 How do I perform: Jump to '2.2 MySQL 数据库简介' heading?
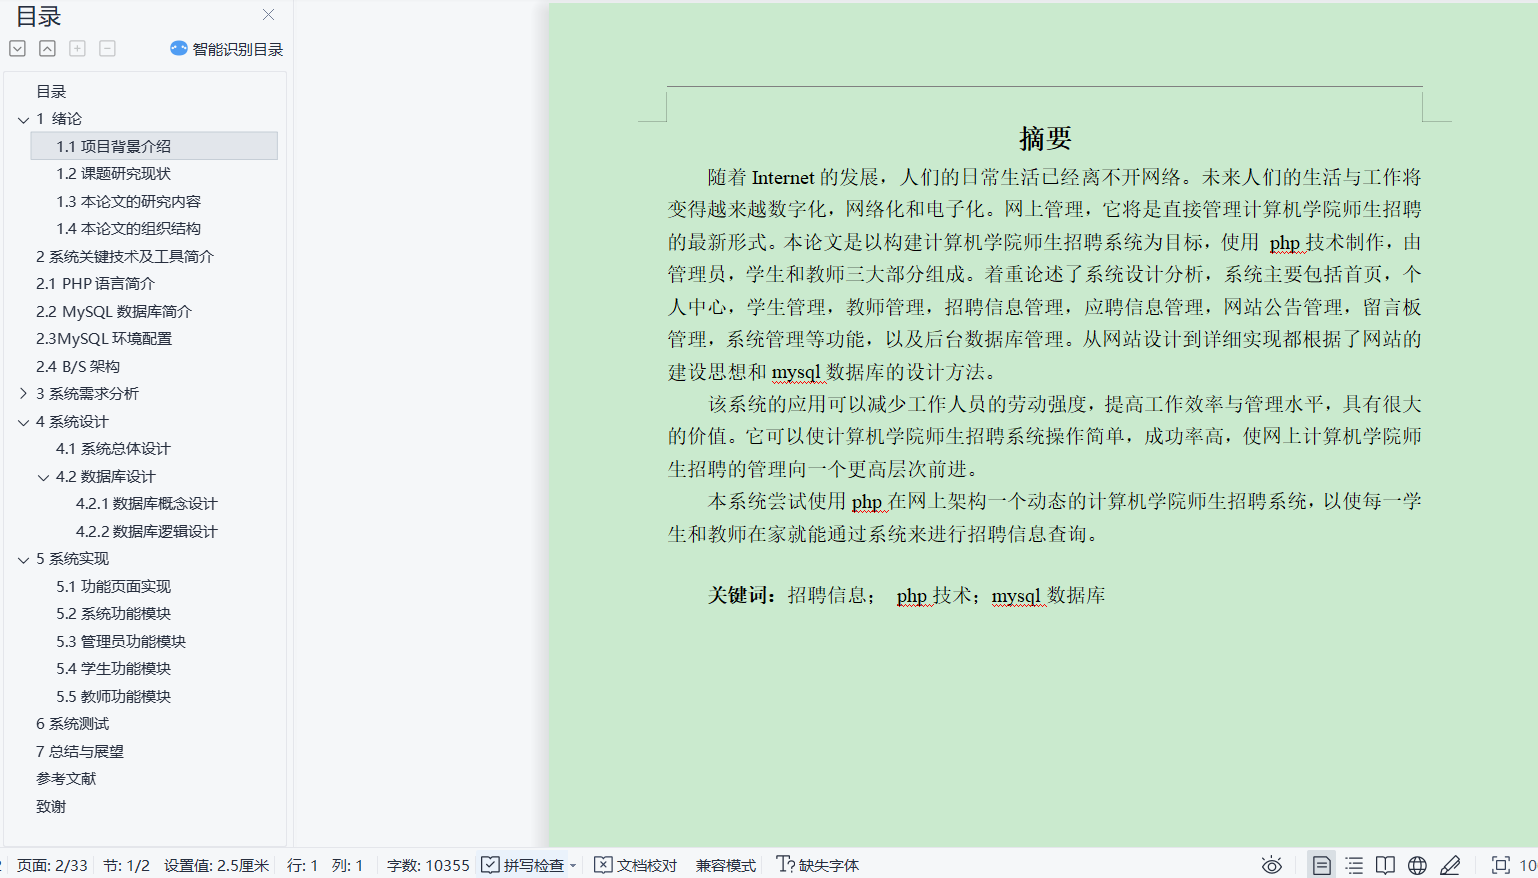[x=113, y=311]
